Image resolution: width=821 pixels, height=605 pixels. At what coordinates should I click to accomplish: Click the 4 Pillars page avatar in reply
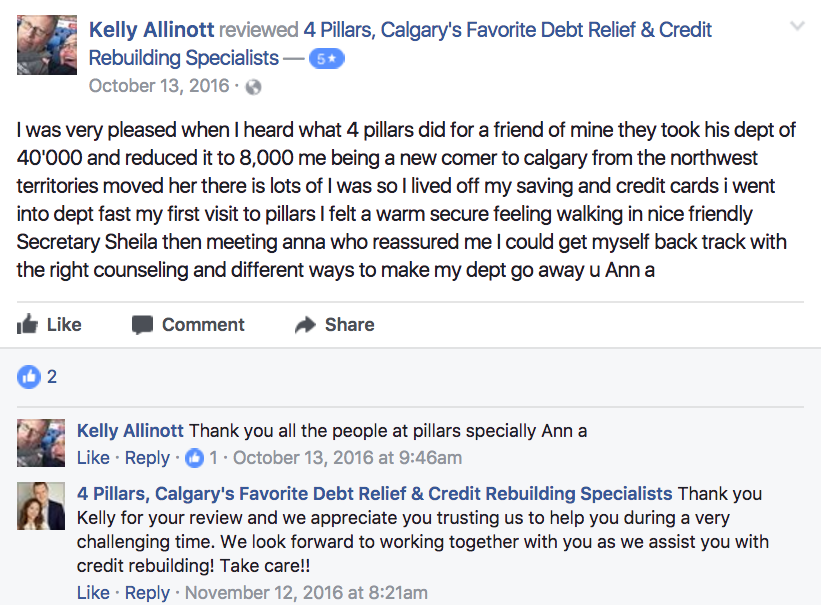click(x=41, y=506)
